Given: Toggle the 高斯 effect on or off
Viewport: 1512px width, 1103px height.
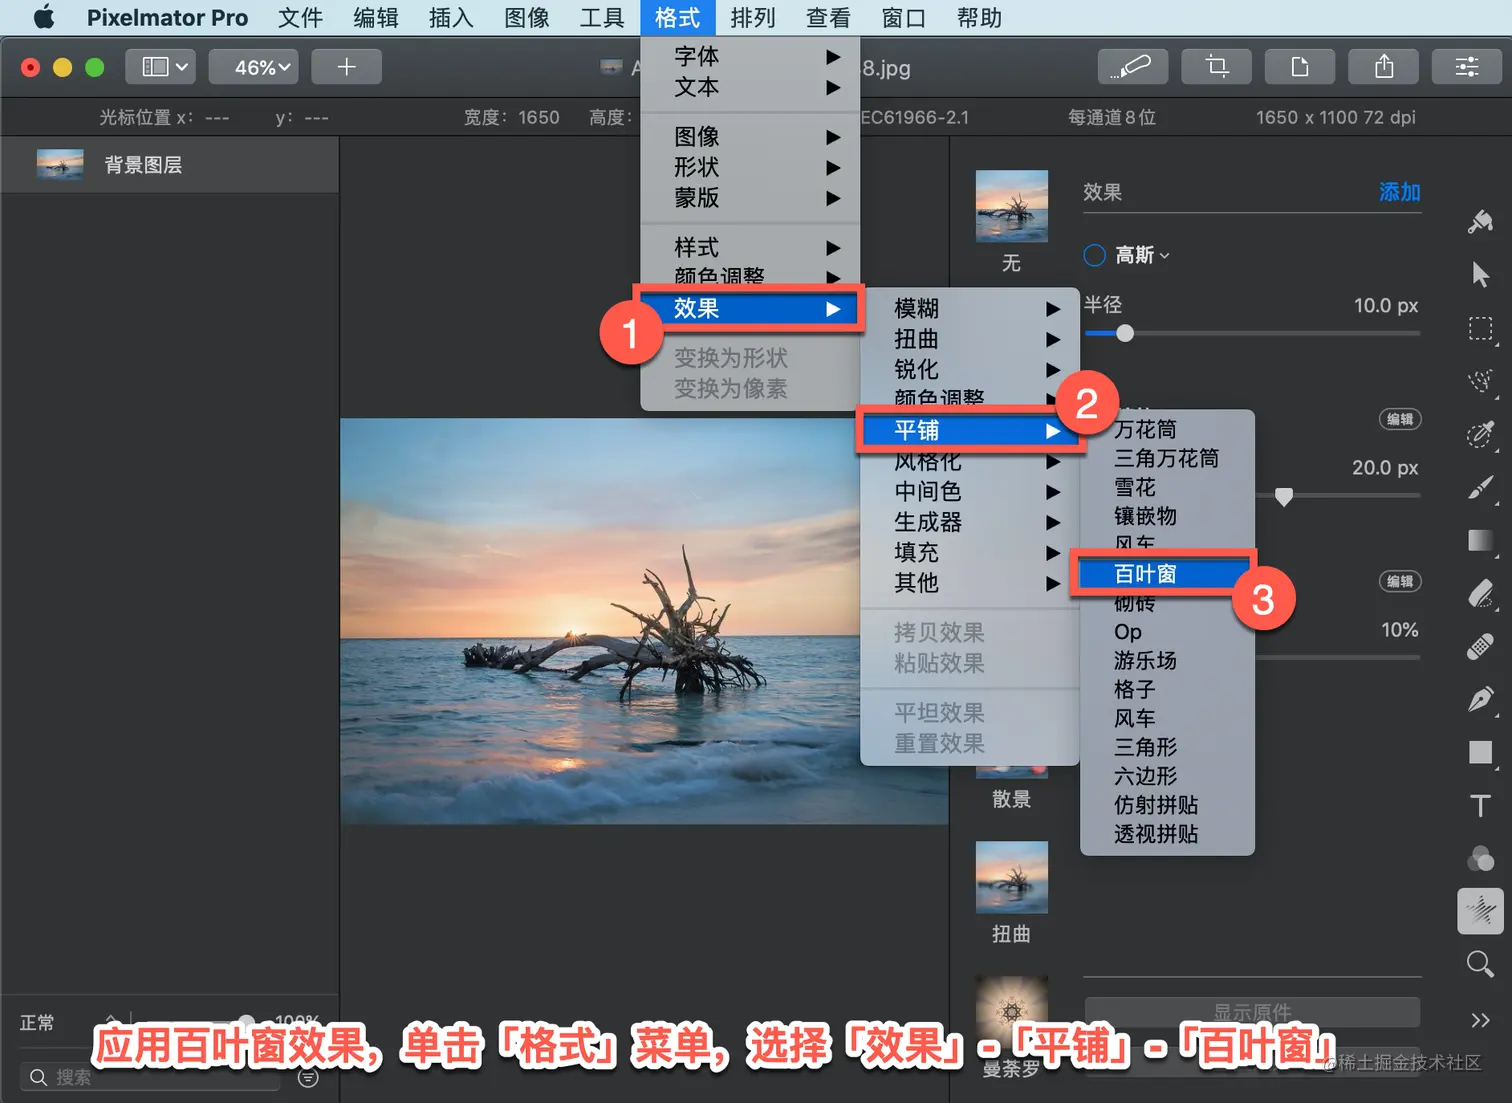Looking at the screenshot, I should (x=1095, y=255).
